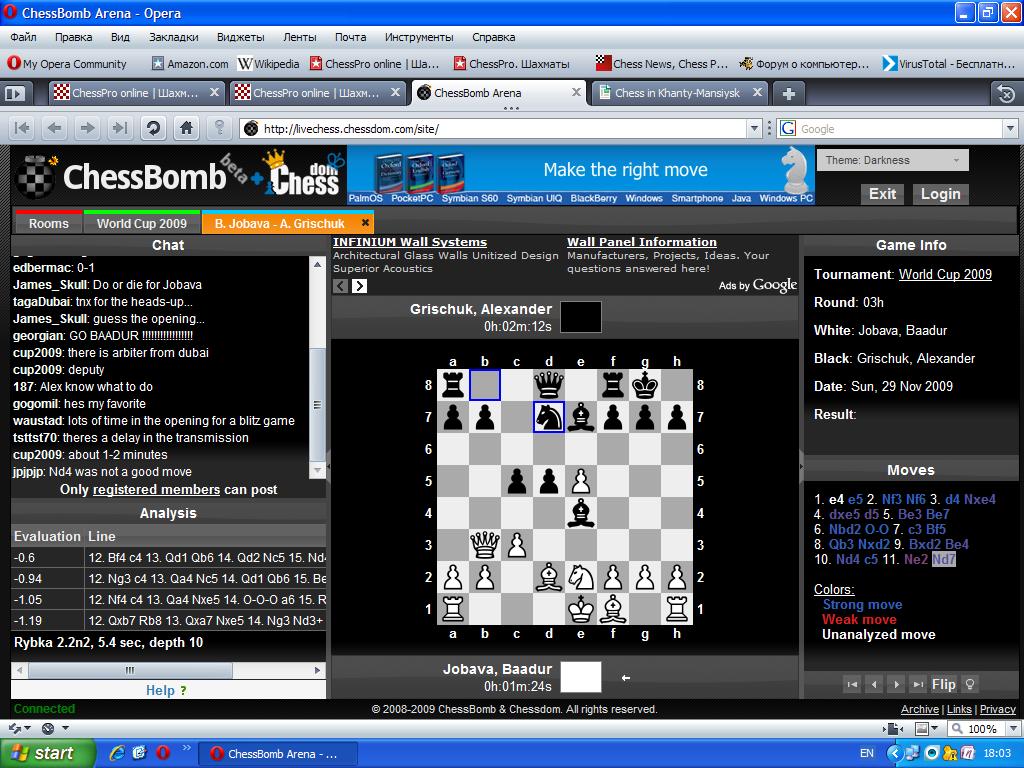Click the lightbulb hint icon
The width and height of the screenshot is (1024, 768).
click(x=969, y=684)
